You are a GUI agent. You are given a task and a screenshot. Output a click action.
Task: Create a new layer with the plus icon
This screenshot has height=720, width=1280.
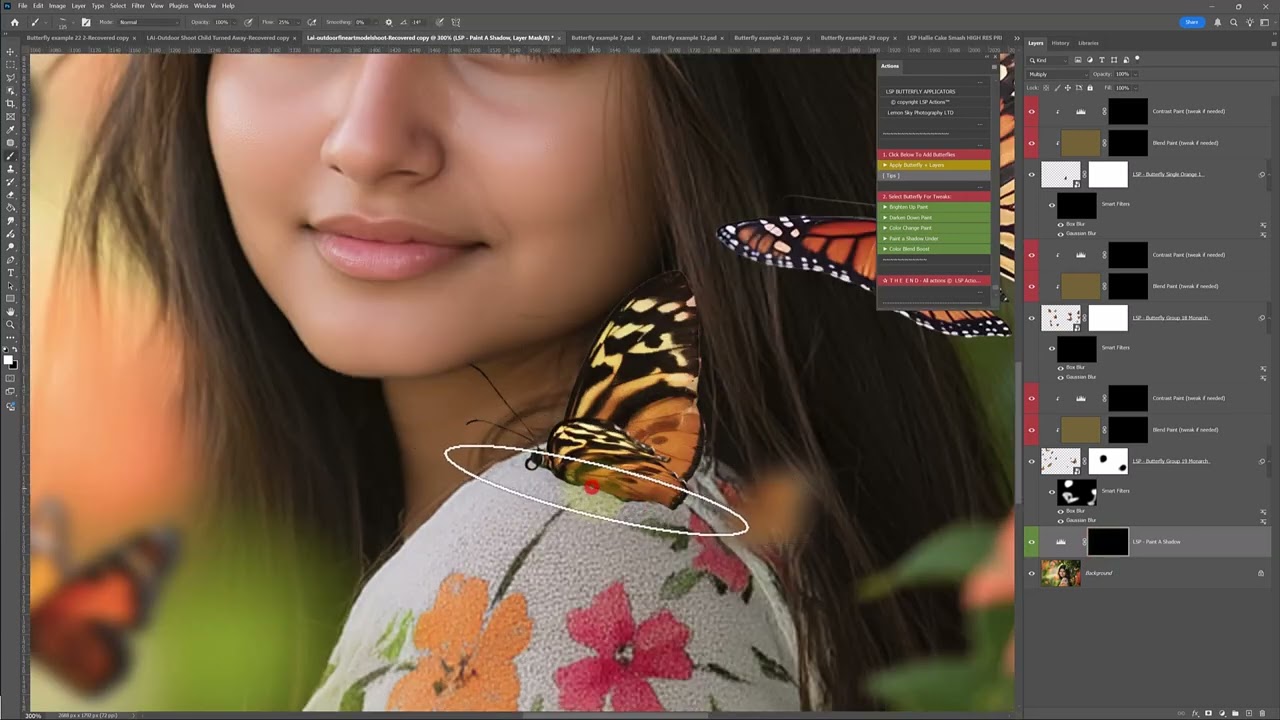pyautogui.click(x=1249, y=713)
